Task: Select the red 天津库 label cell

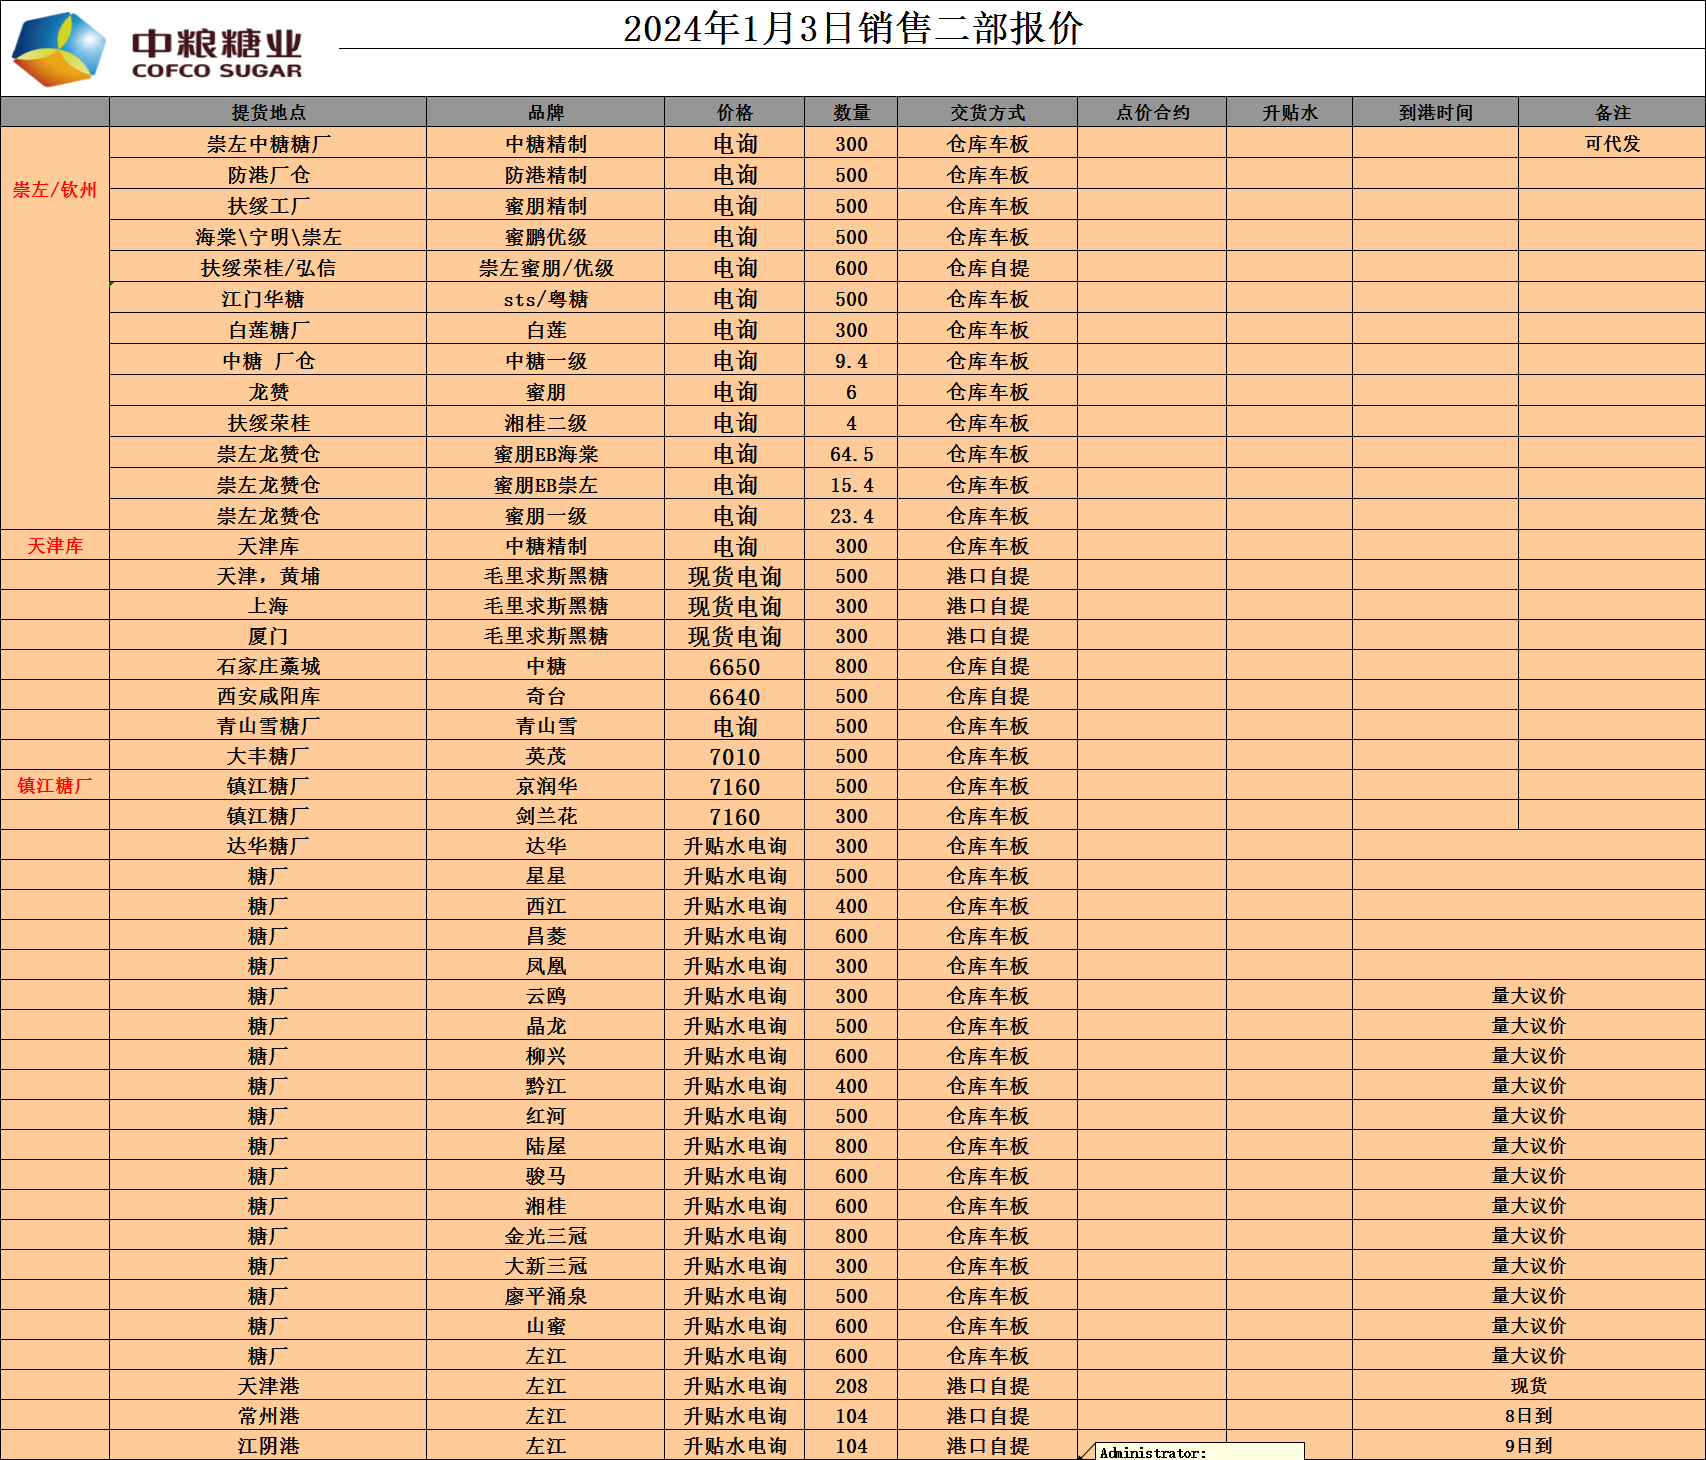Action: pos(55,546)
